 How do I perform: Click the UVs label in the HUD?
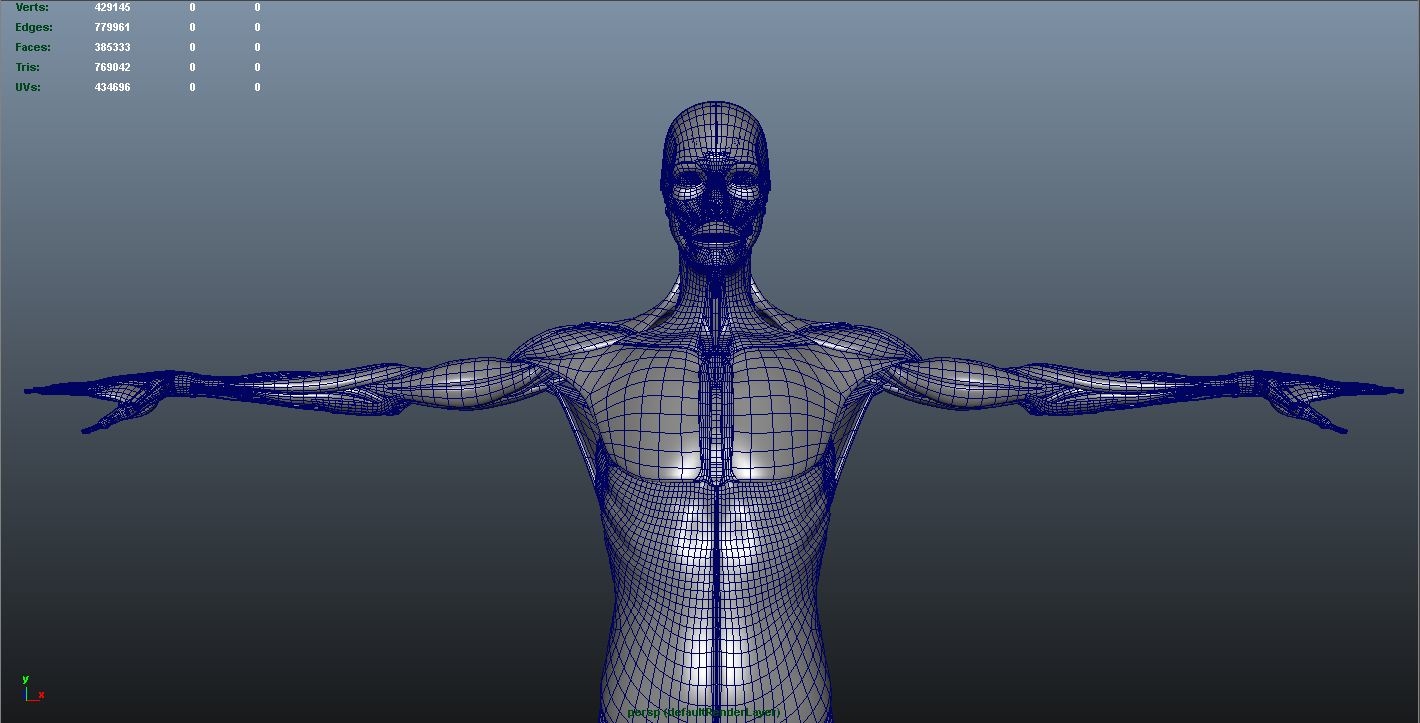click(x=26, y=87)
